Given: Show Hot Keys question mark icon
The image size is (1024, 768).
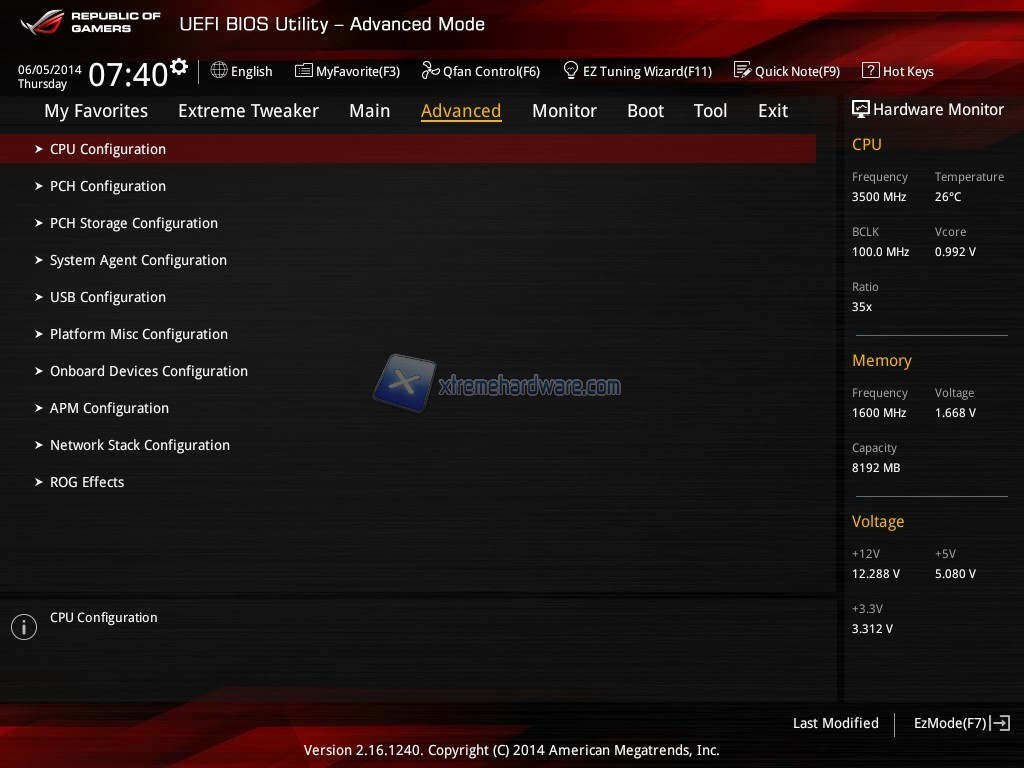Looking at the screenshot, I should (x=870, y=71).
